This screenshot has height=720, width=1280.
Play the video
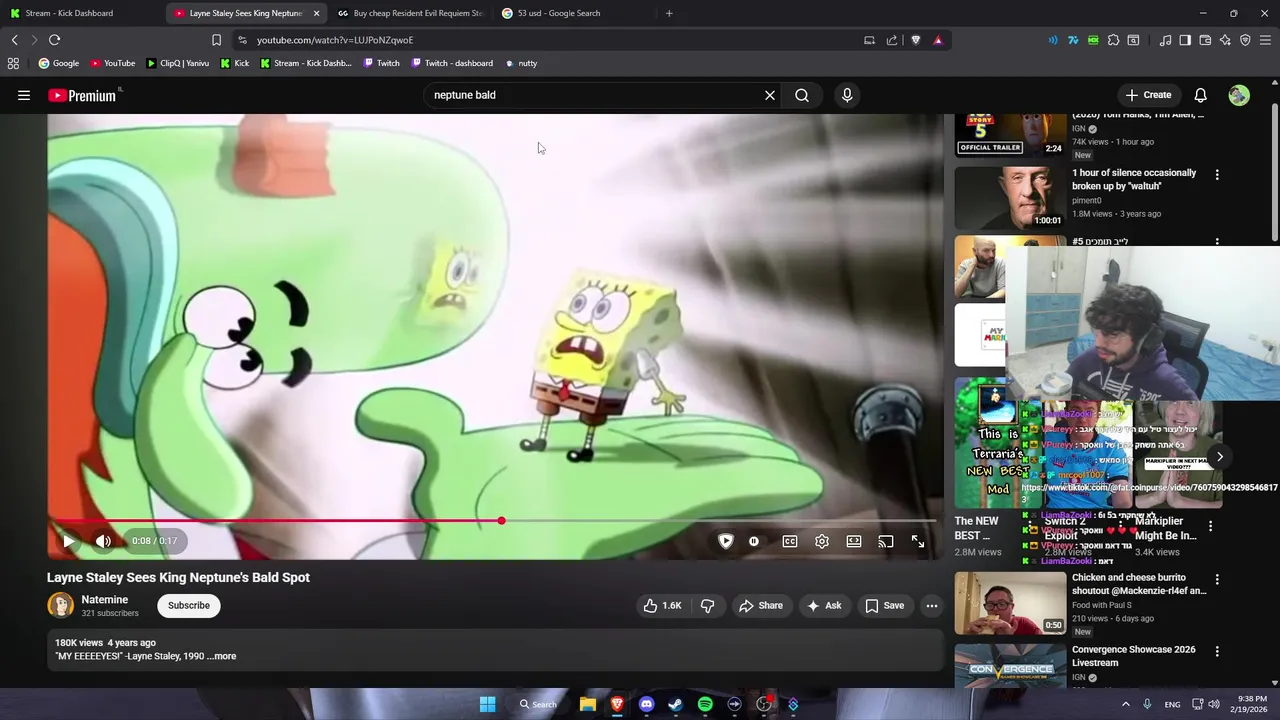pos(68,541)
